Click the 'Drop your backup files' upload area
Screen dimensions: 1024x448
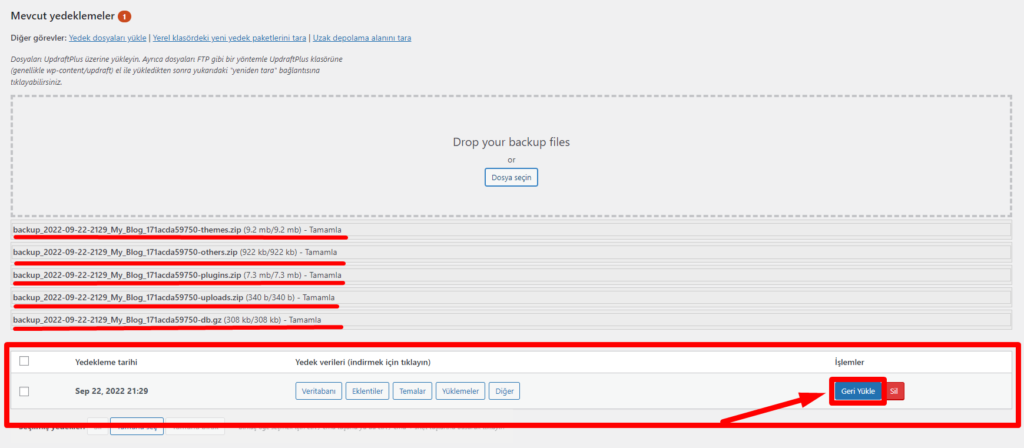(x=511, y=142)
